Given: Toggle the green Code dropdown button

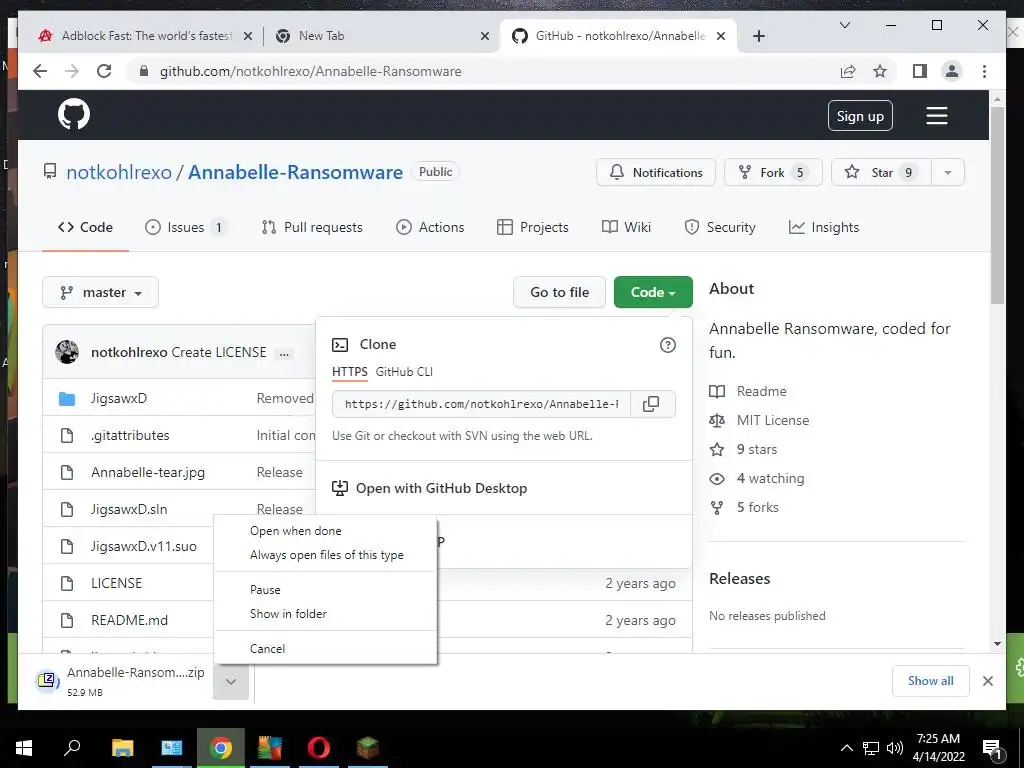Looking at the screenshot, I should pyautogui.click(x=653, y=293).
